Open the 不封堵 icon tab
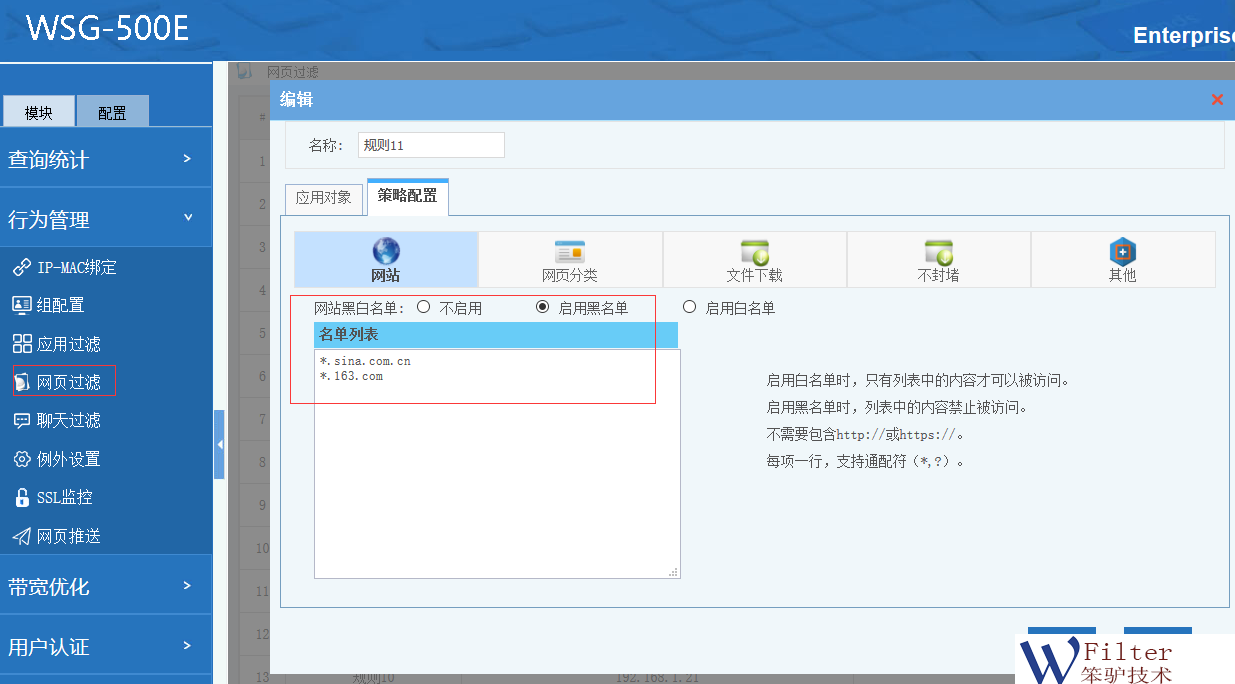 938,252
